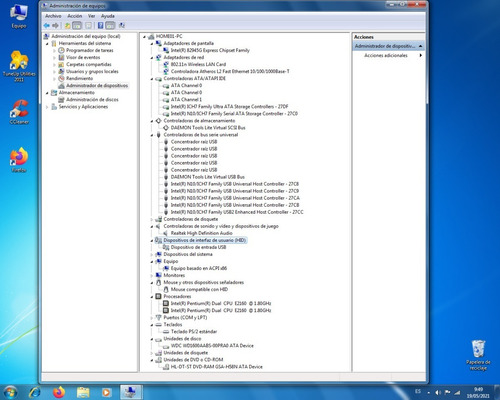This screenshot has height=400, width=500.
Task: Select Equipo basado en ACPI x86
Action: coord(199,268)
